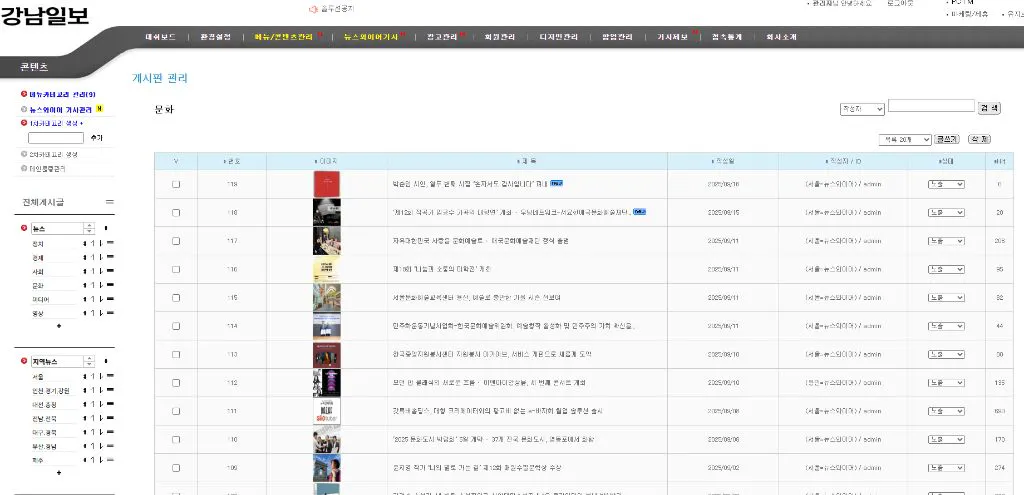This screenshot has height=495, width=1024.
Task: Tick the checkbox for post number 109
Action: 176,468
